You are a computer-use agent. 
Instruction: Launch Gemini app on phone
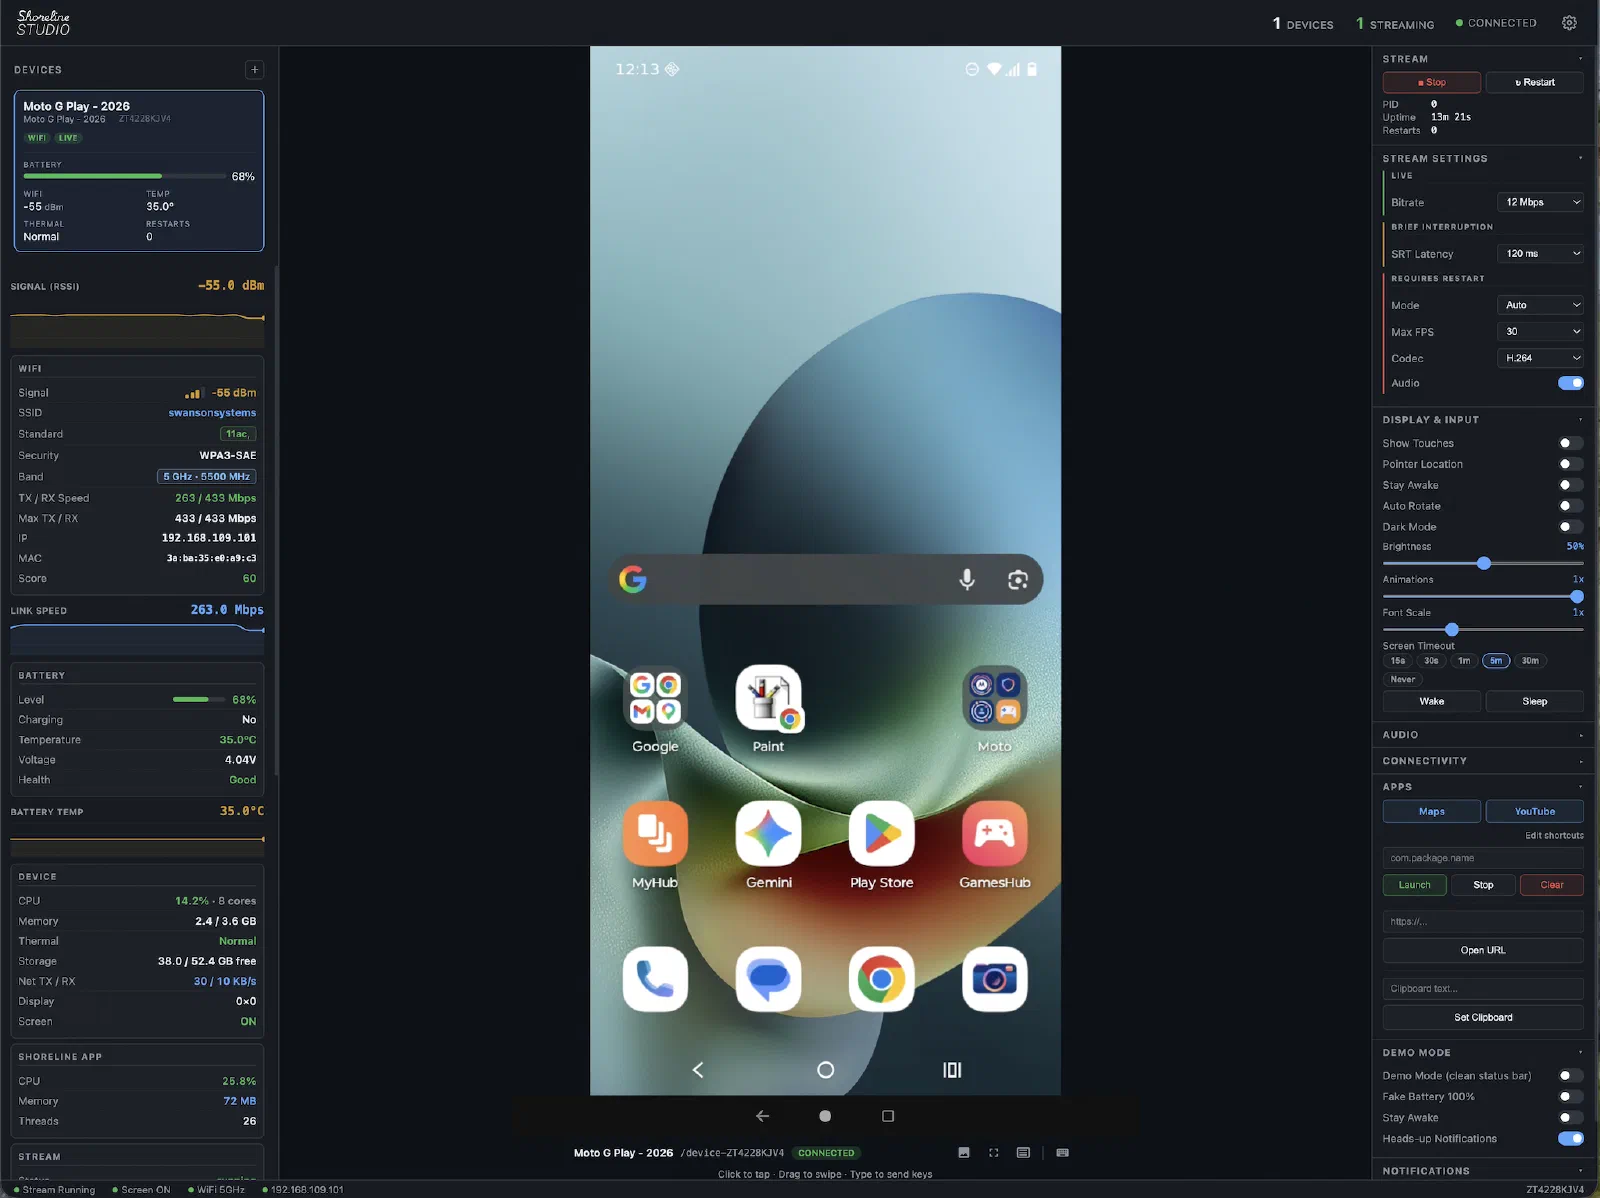(x=768, y=833)
